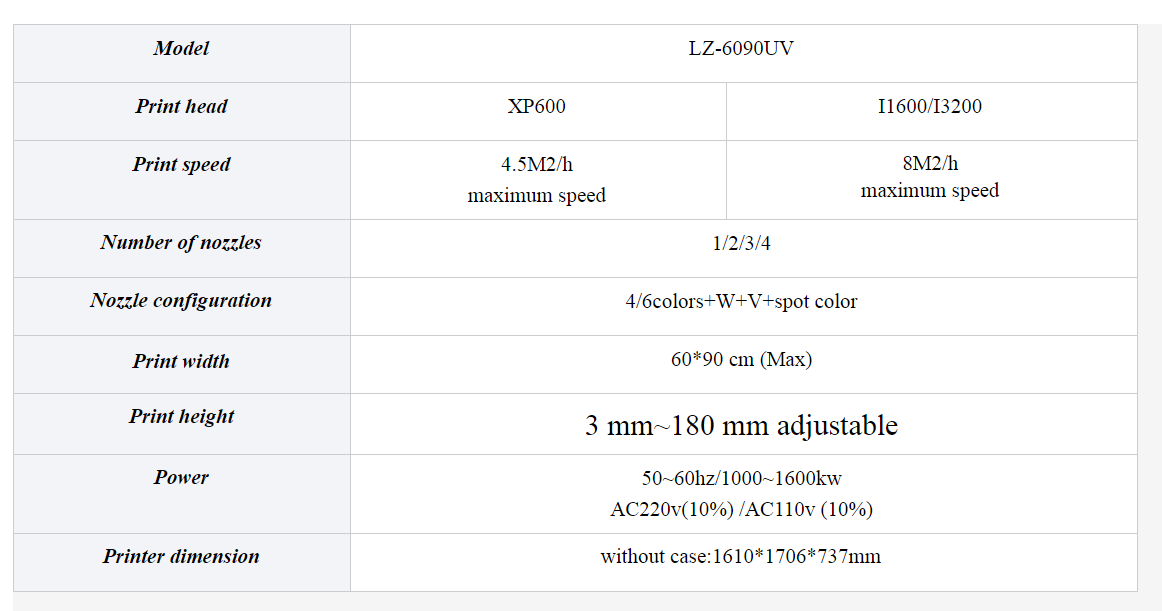This screenshot has width=1162, height=611.
Task: Click the Print height row label
Action: pyautogui.click(x=181, y=417)
